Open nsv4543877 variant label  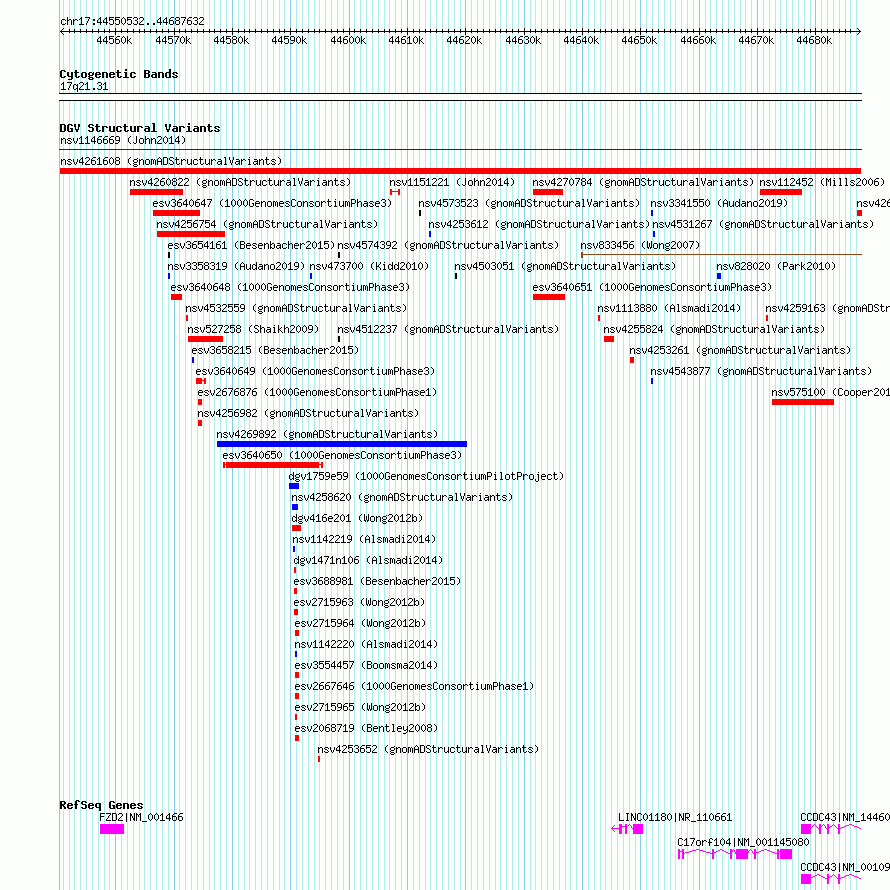pos(761,371)
